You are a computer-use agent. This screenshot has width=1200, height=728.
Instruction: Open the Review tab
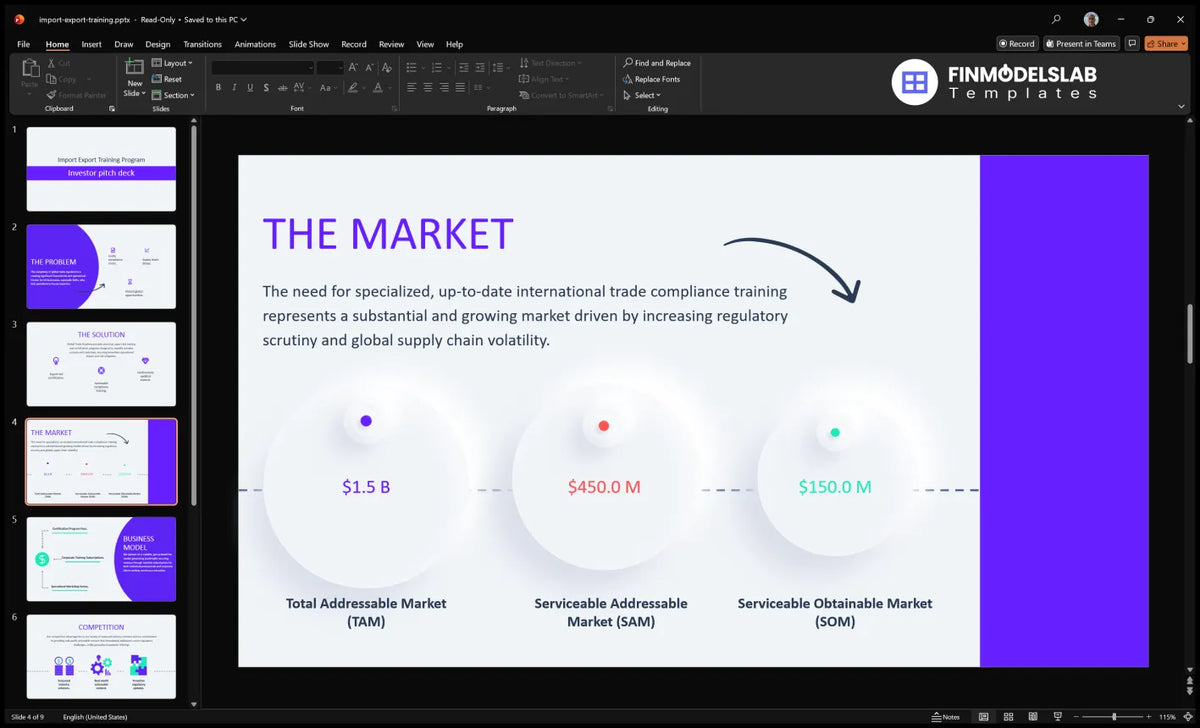coord(391,44)
